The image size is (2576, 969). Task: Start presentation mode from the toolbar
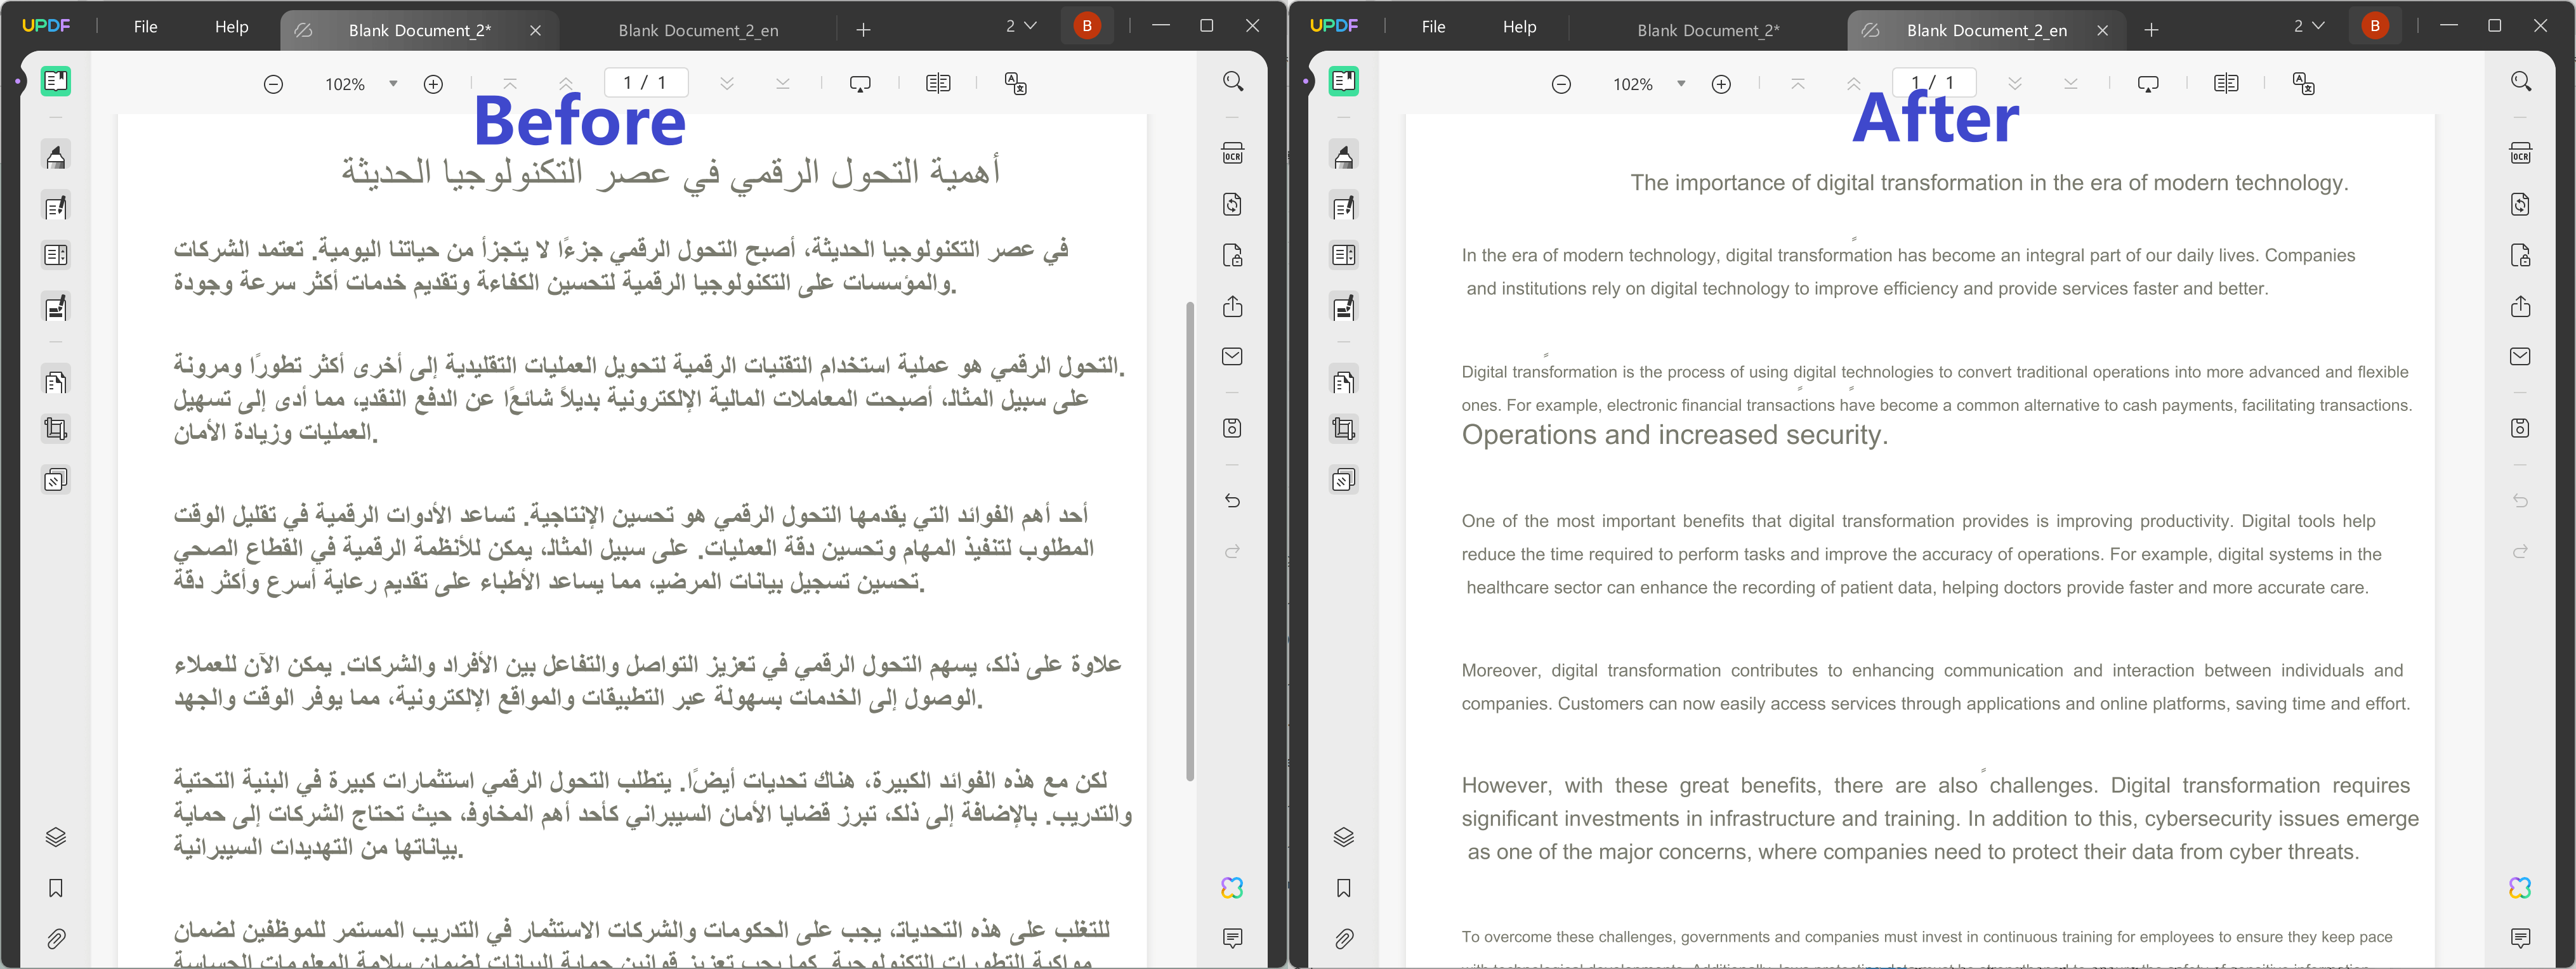[x=861, y=83]
